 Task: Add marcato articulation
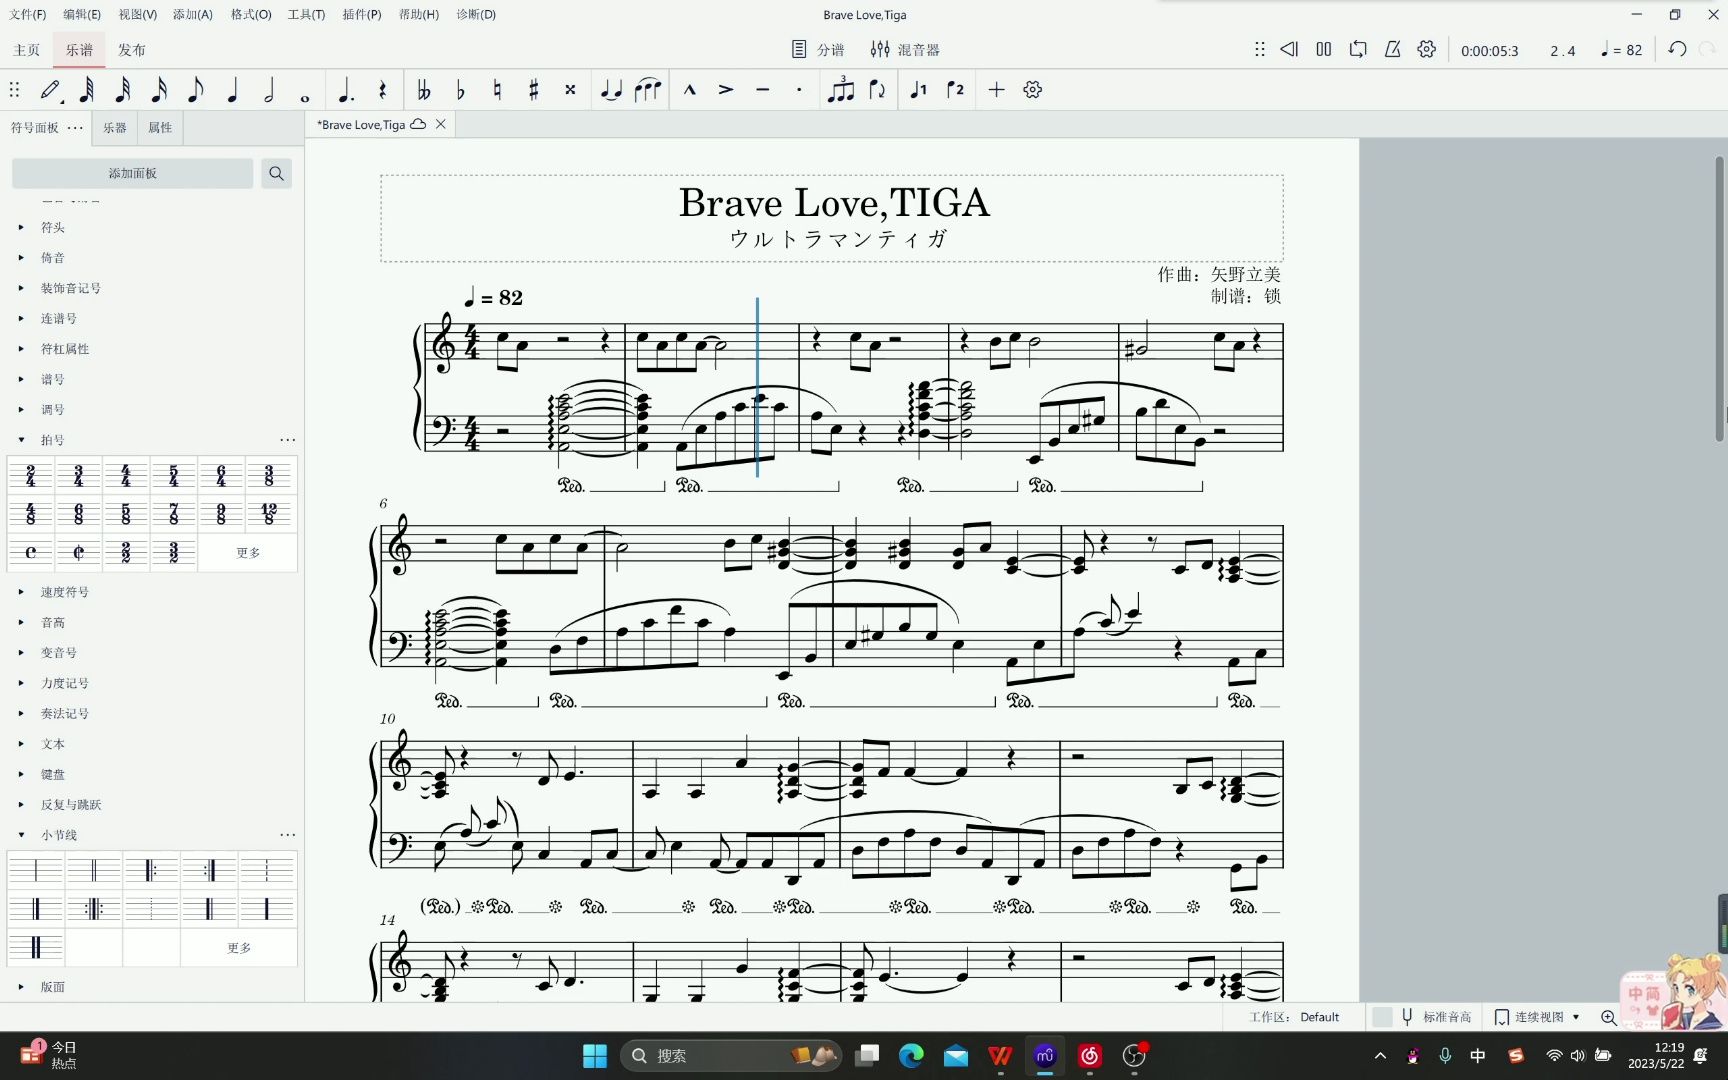point(690,90)
